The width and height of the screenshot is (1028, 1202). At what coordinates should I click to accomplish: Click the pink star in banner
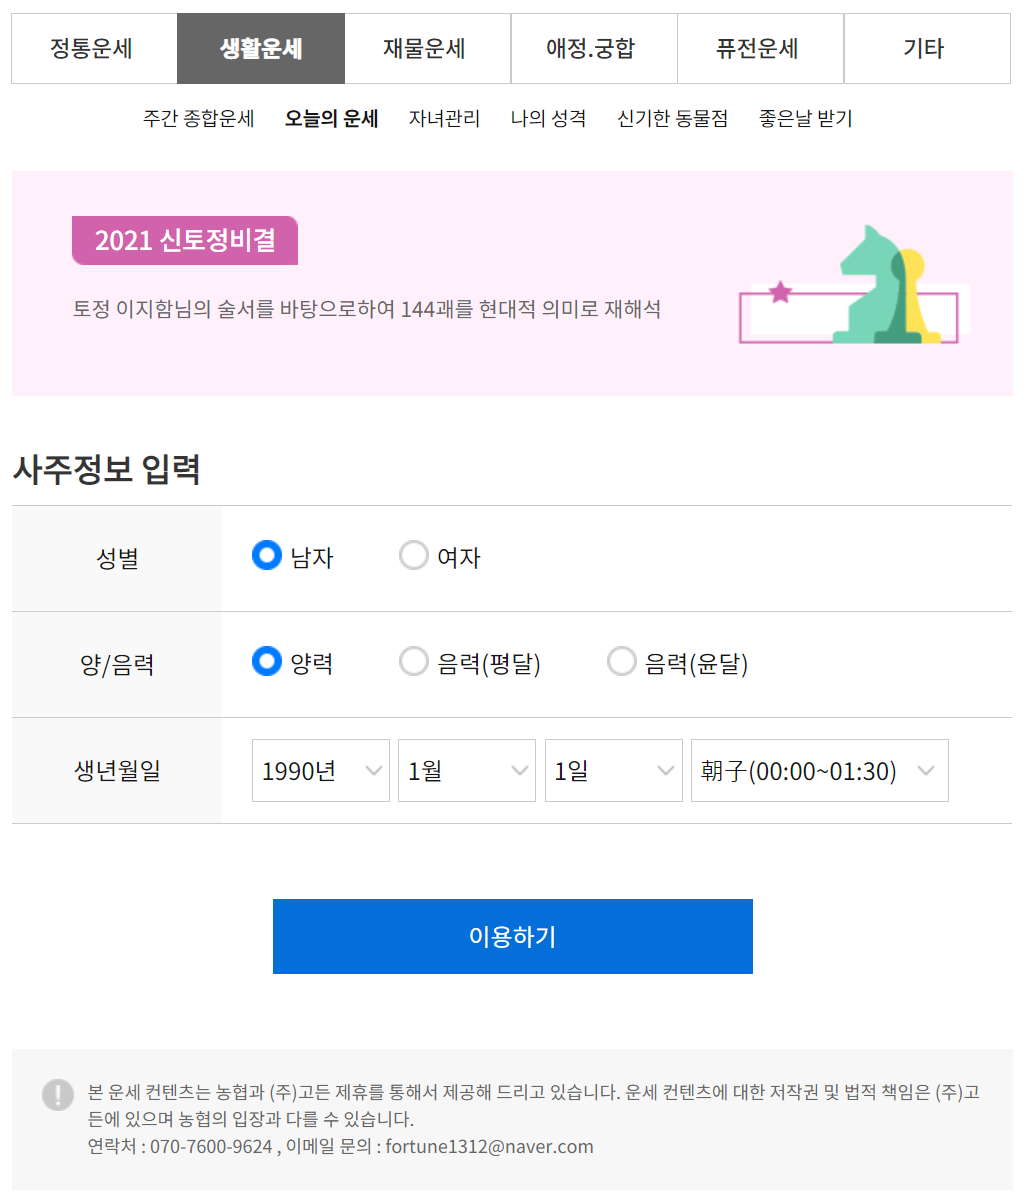(781, 292)
